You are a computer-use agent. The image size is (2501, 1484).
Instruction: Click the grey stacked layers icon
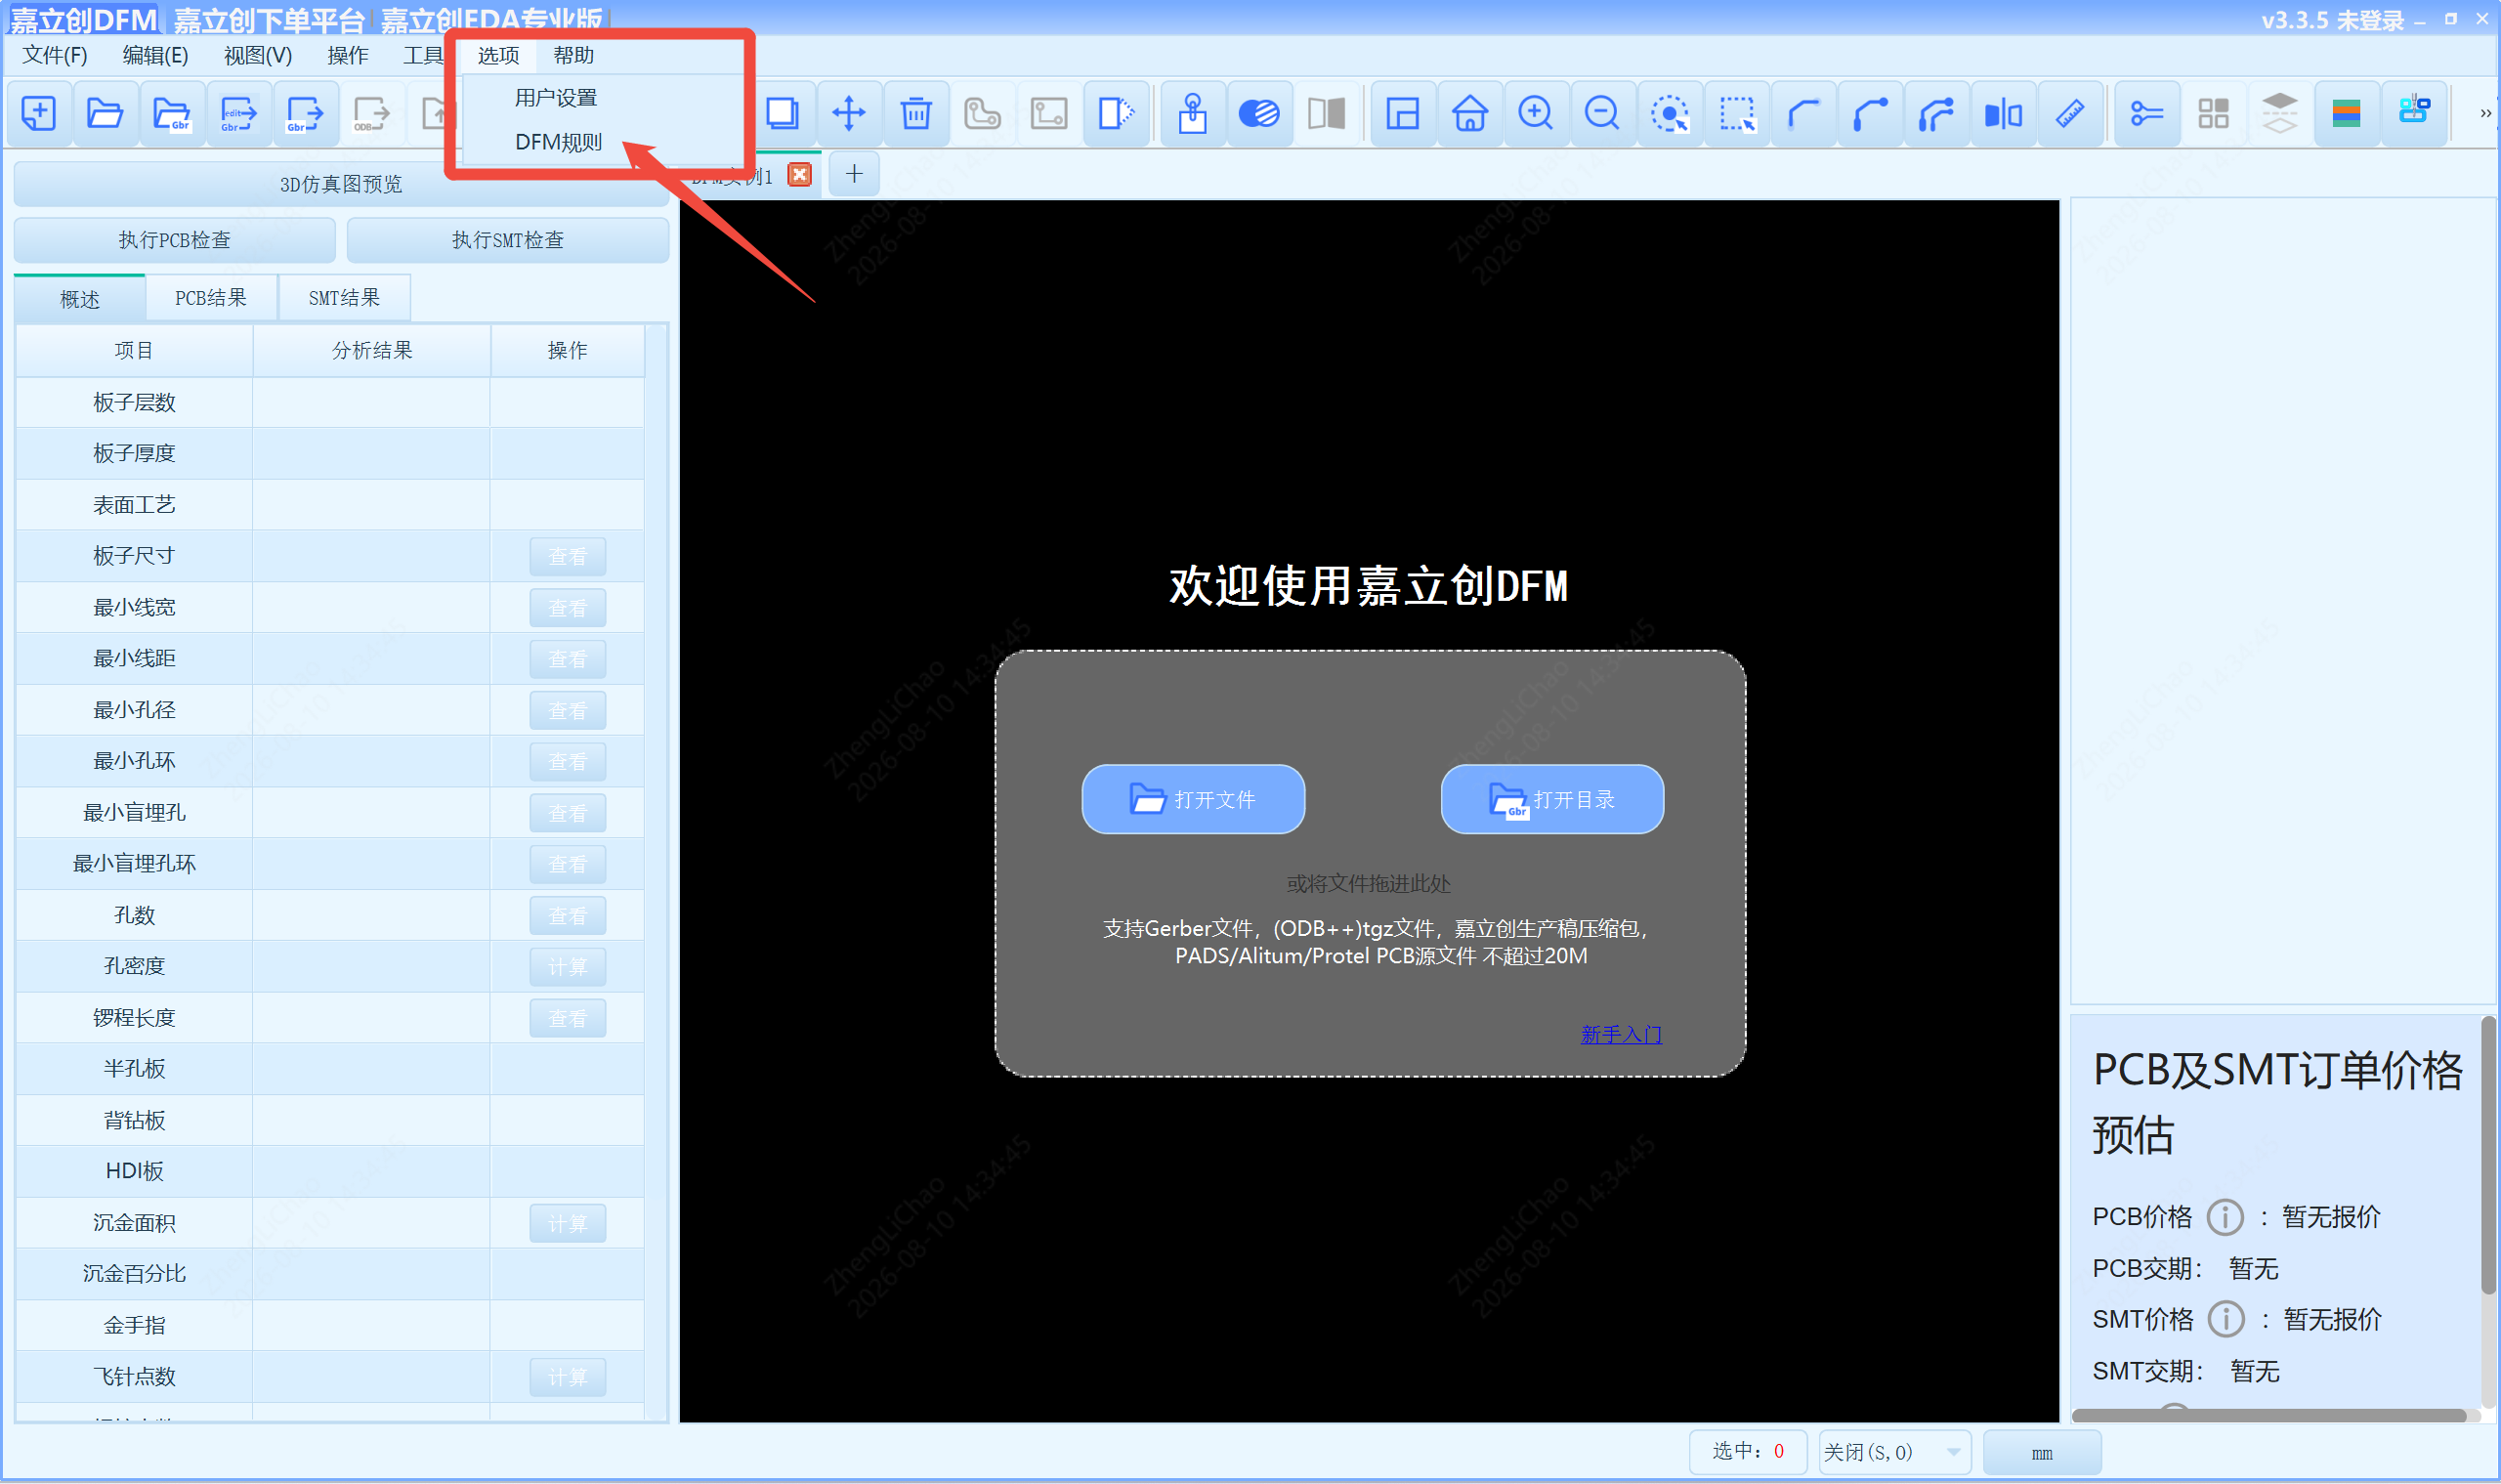(x=2279, y=113)
